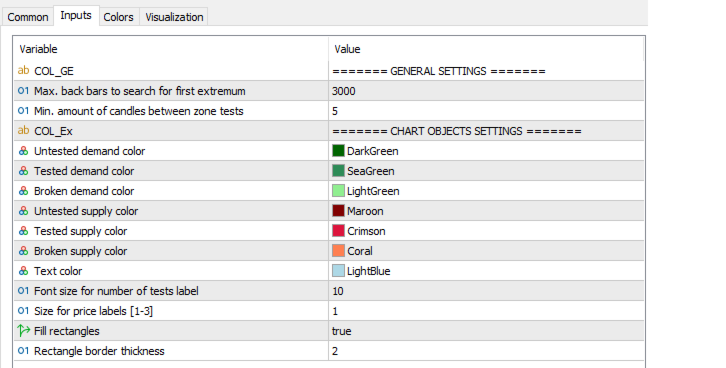This screenshot has width=726, height=368.
Task: Click the integer icon for Rectangle border thickness
Action: pyautogui.click(x=23, y=351)
